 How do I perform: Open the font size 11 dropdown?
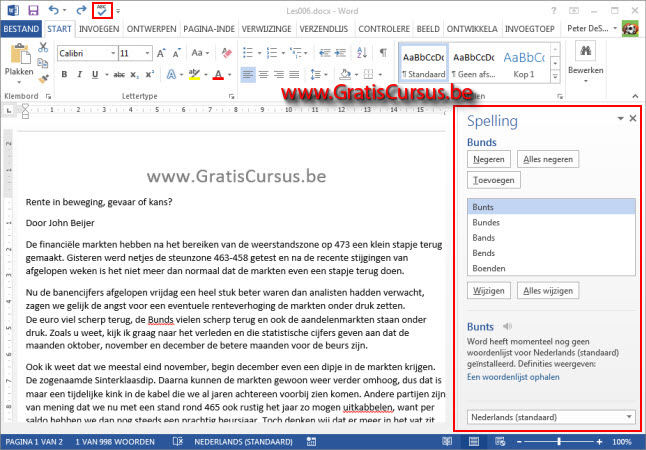click(x=147, y=53)
